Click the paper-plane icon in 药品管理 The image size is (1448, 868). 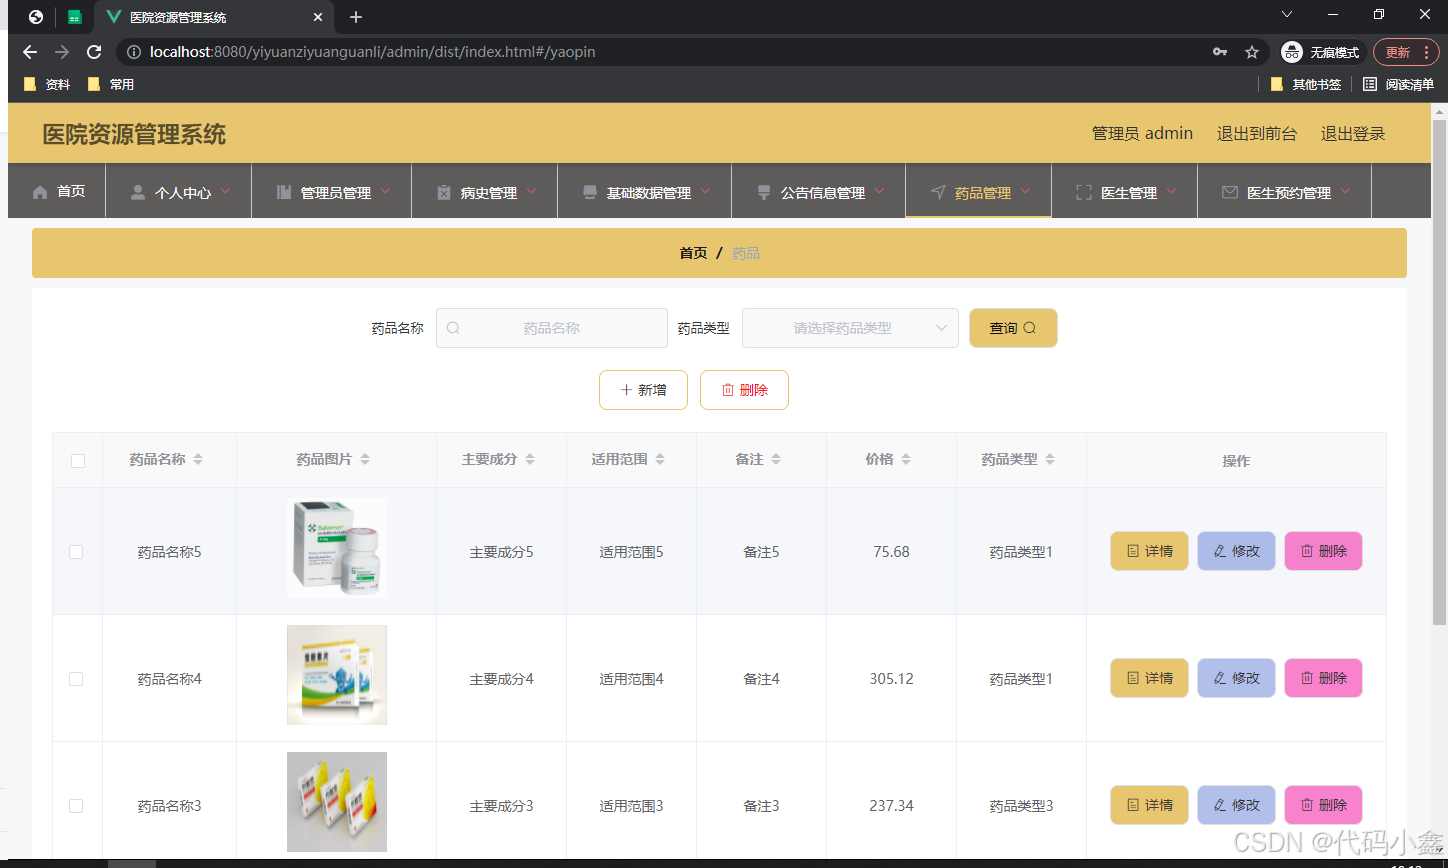tap(938, 192)
